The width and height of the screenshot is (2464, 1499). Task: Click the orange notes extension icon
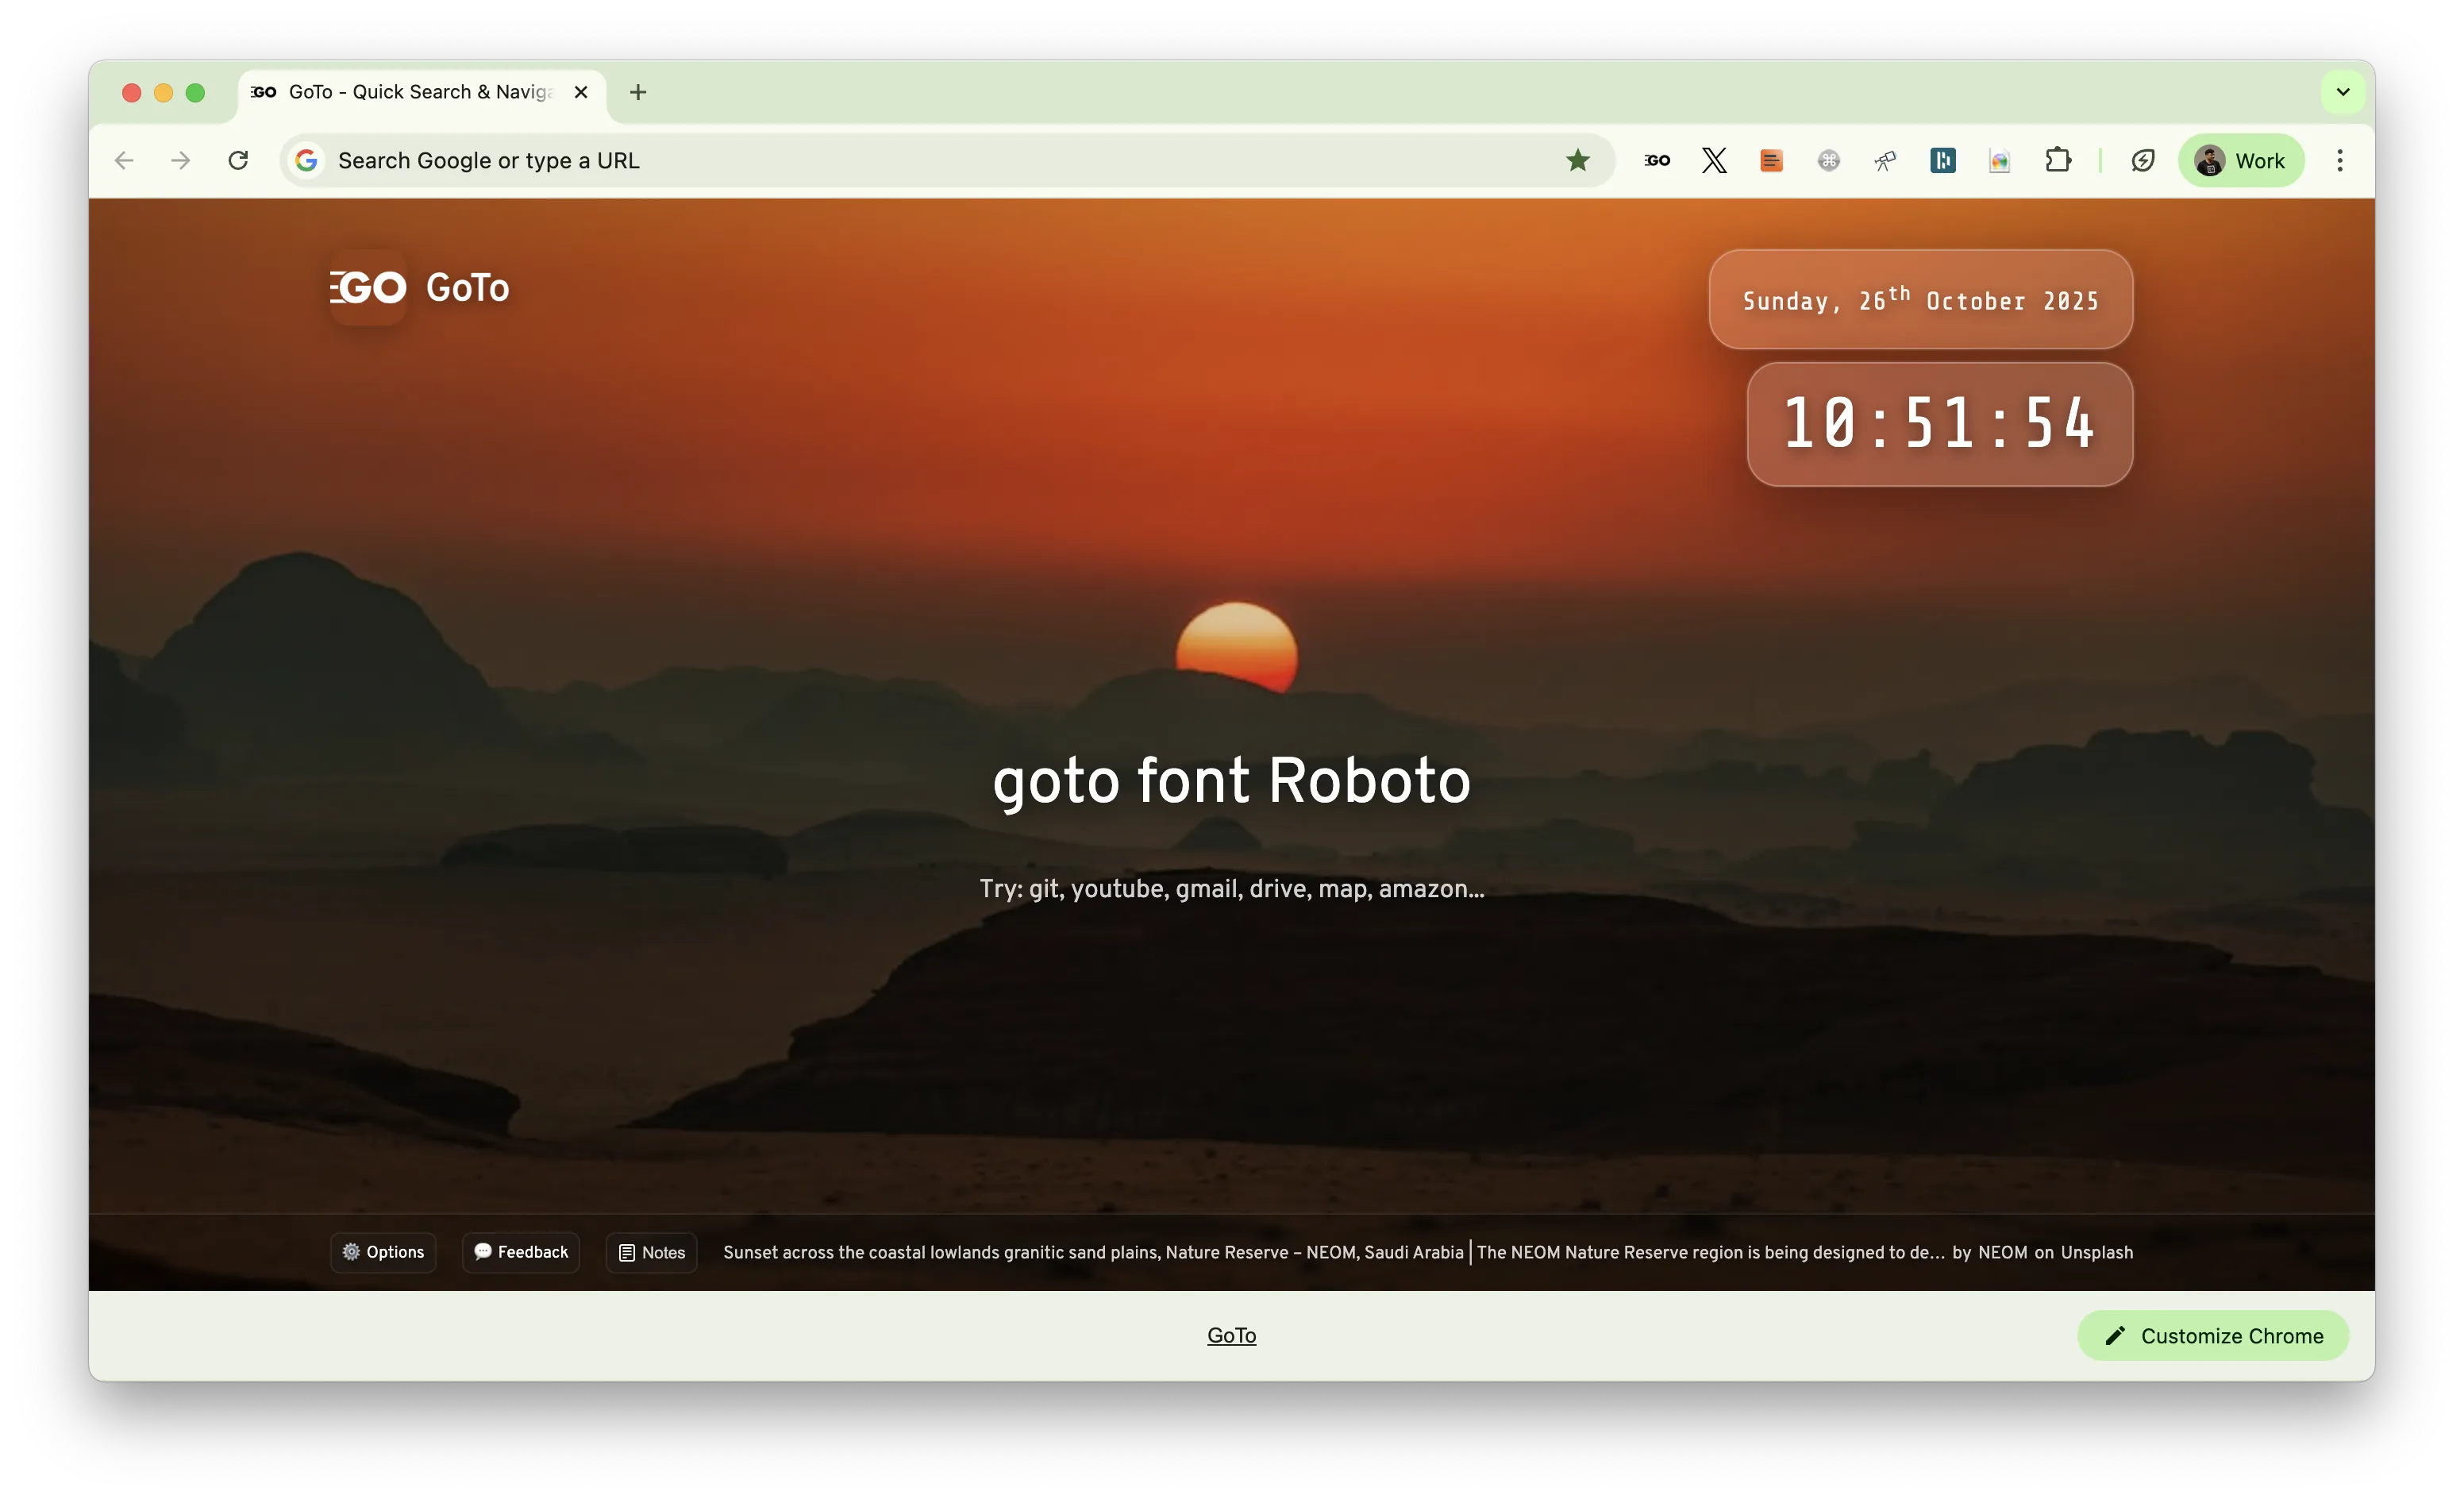coord(1771,160)
